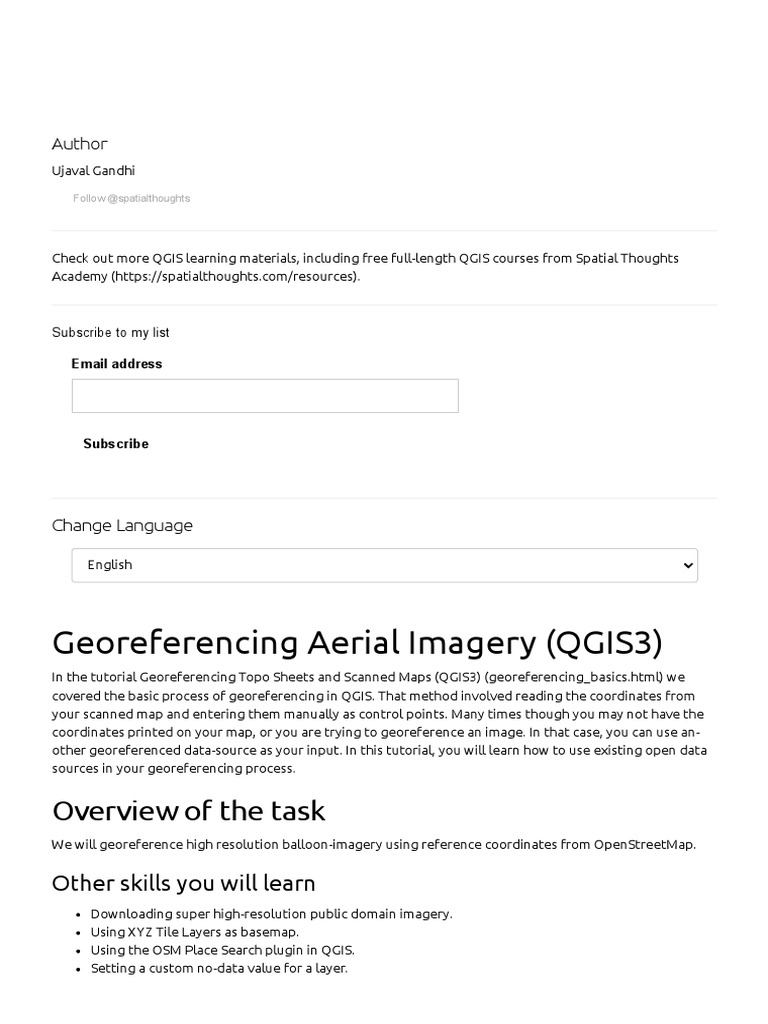The image size is (768, 1024).
Task: Click the Author heading
Action: point(80,144)
